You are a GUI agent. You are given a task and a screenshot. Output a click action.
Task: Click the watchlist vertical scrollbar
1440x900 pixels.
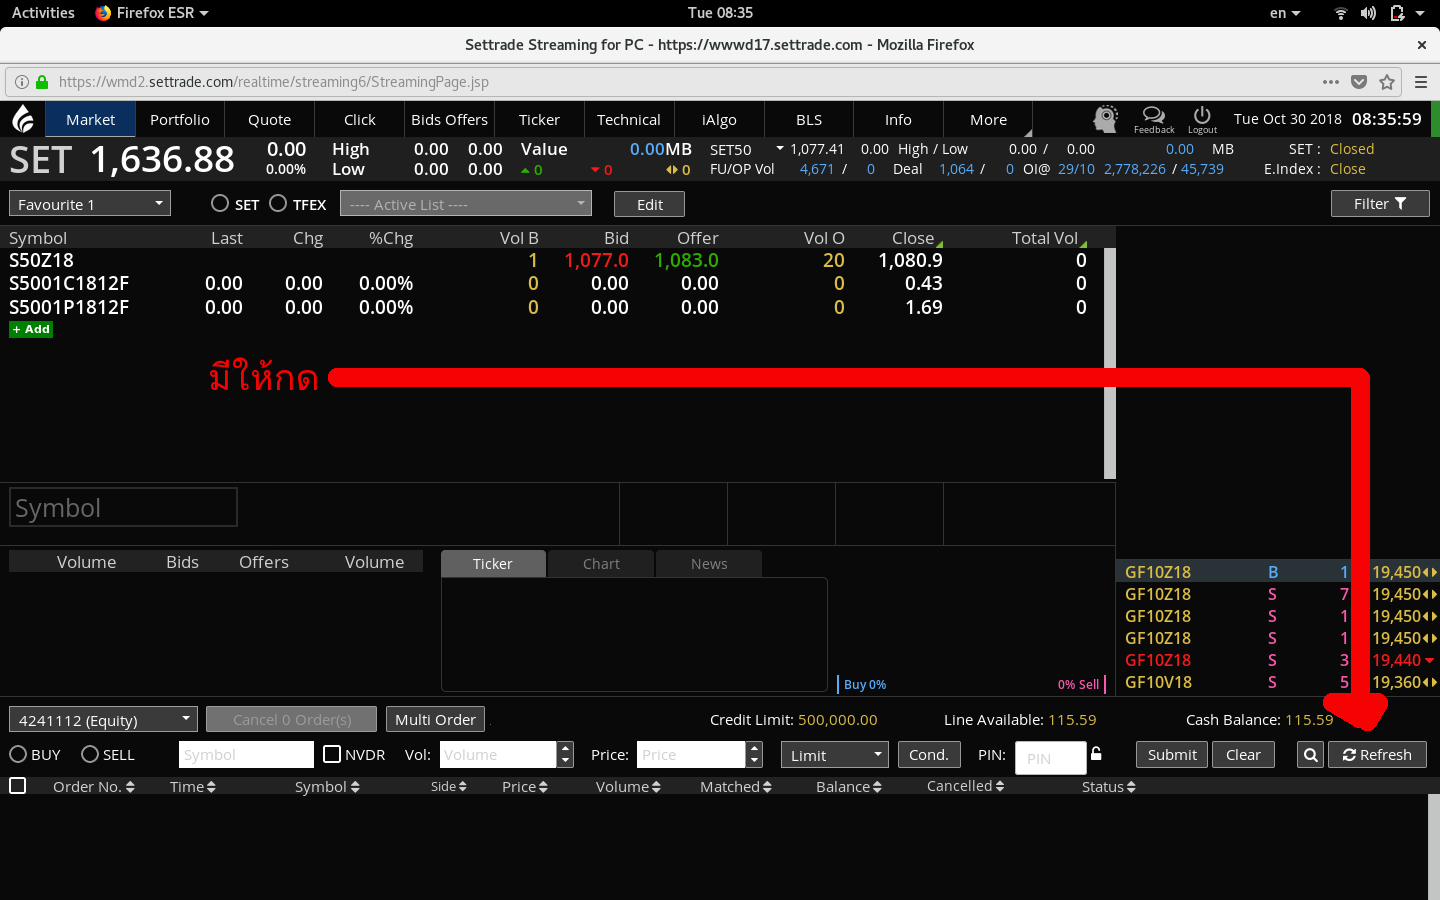[1109, 363]
